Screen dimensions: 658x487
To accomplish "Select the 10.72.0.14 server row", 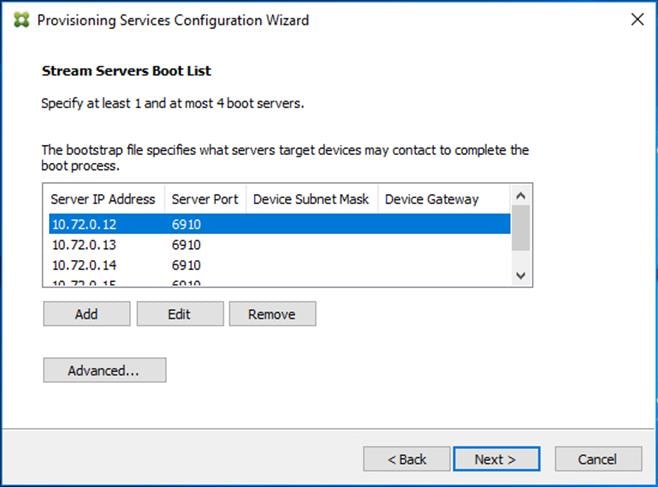I will [x=279, y=265].
